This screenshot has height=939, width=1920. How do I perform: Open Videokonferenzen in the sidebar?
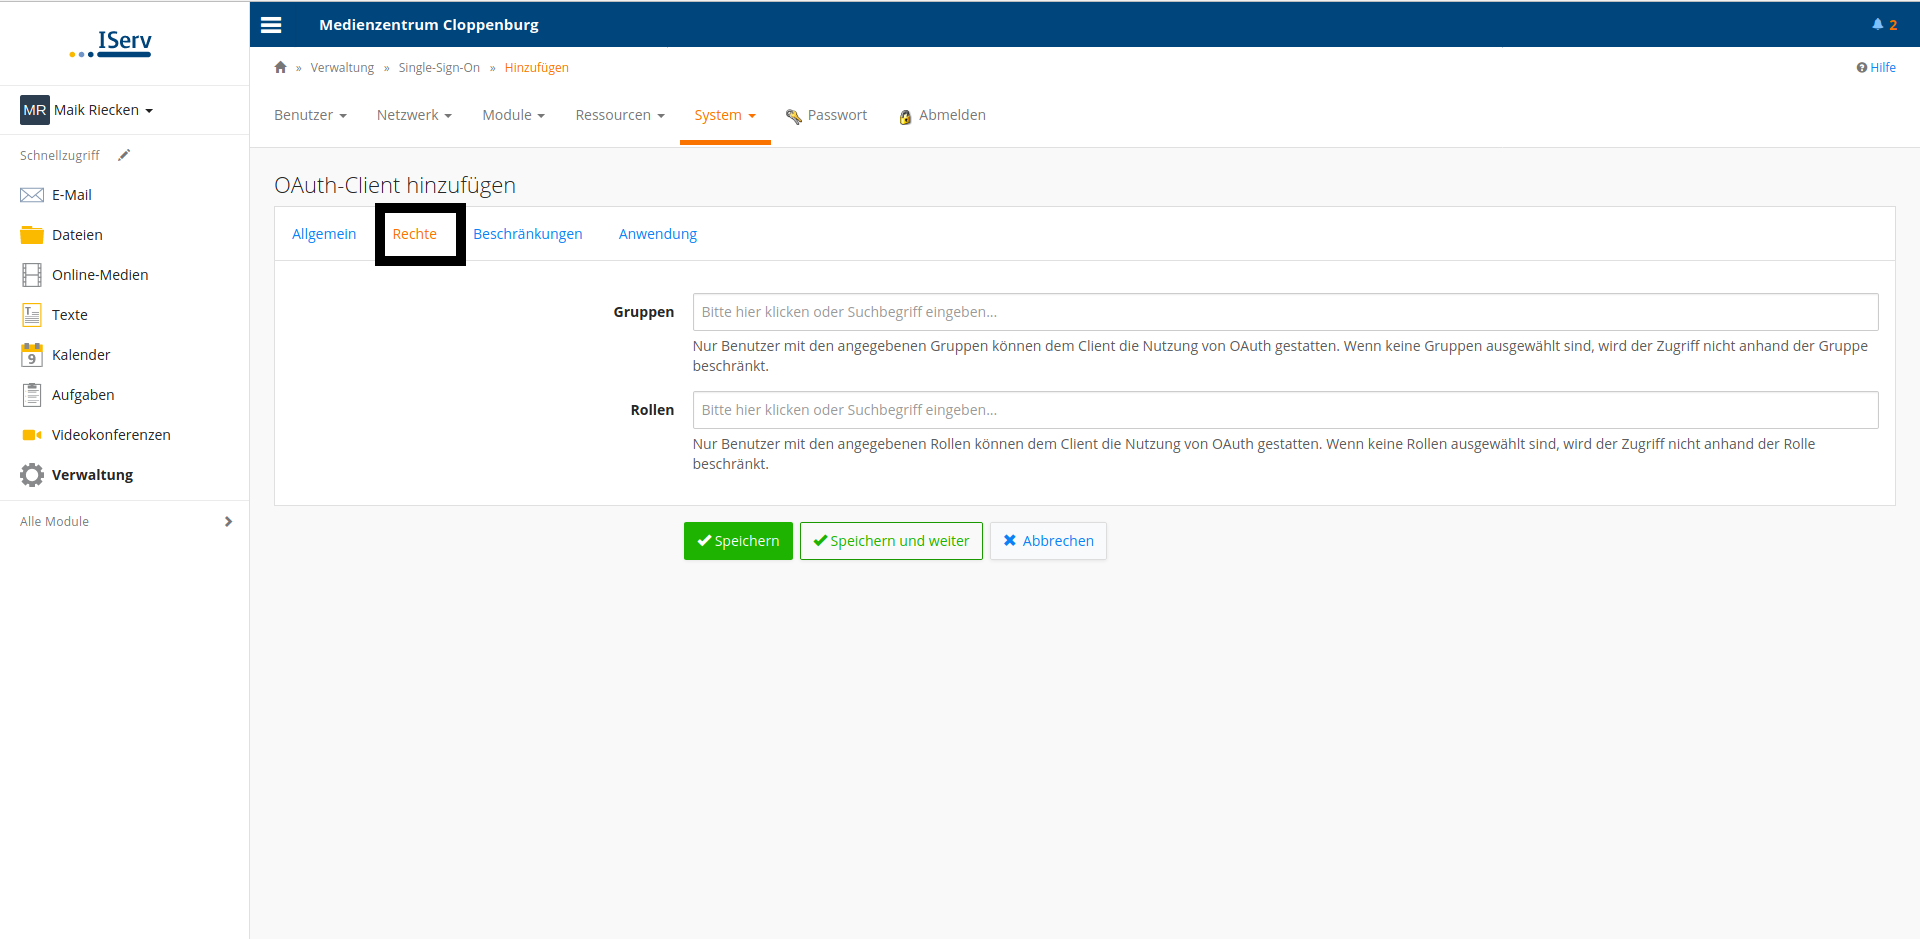pos(110,435)
